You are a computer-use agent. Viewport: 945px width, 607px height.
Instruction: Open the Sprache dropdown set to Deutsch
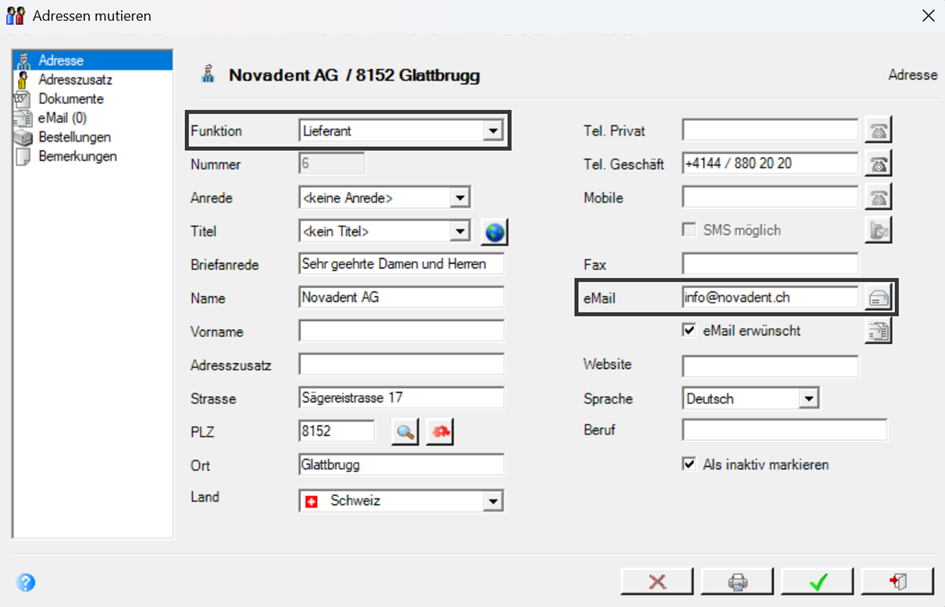click(x=751, y=398)
